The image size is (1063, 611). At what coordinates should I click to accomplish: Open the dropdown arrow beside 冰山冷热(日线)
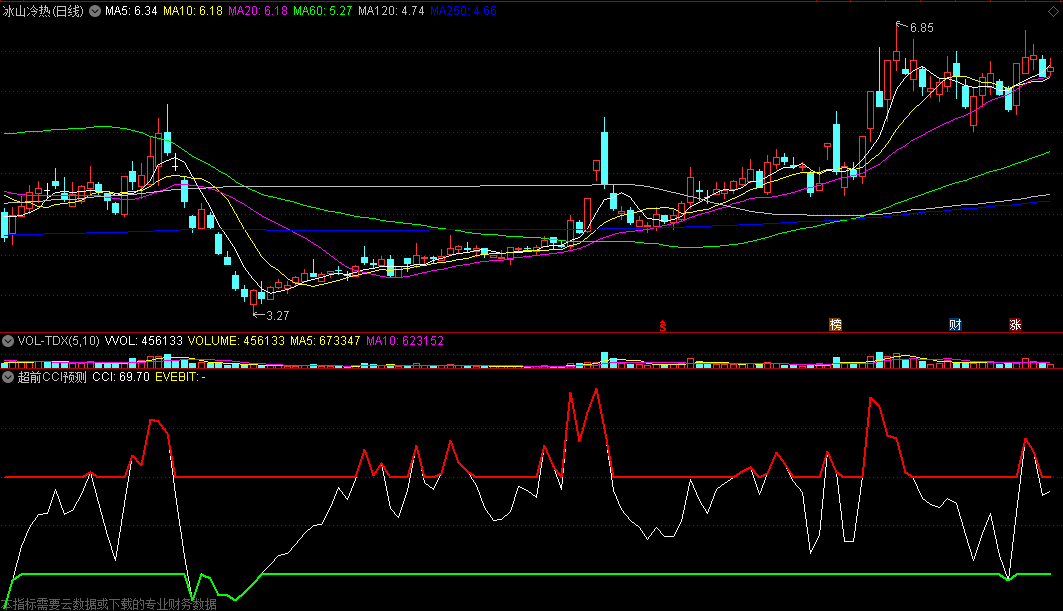(95, 11)
